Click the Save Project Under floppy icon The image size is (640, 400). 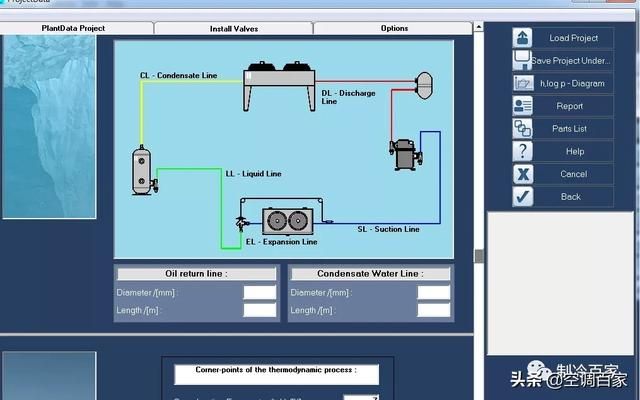point(522,60)
